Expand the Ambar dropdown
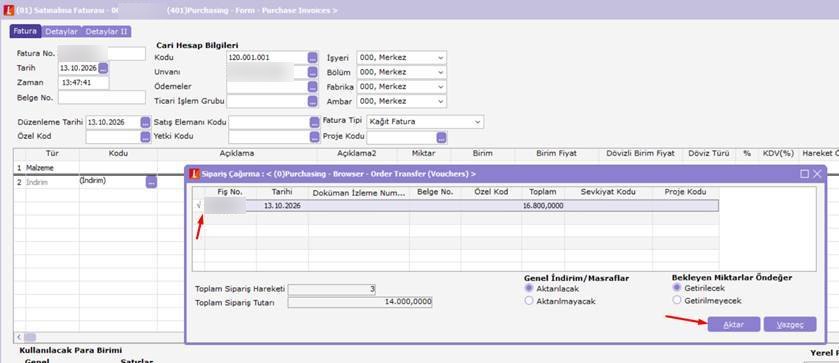This screenshot has width=839, height=363. point(440,101)
